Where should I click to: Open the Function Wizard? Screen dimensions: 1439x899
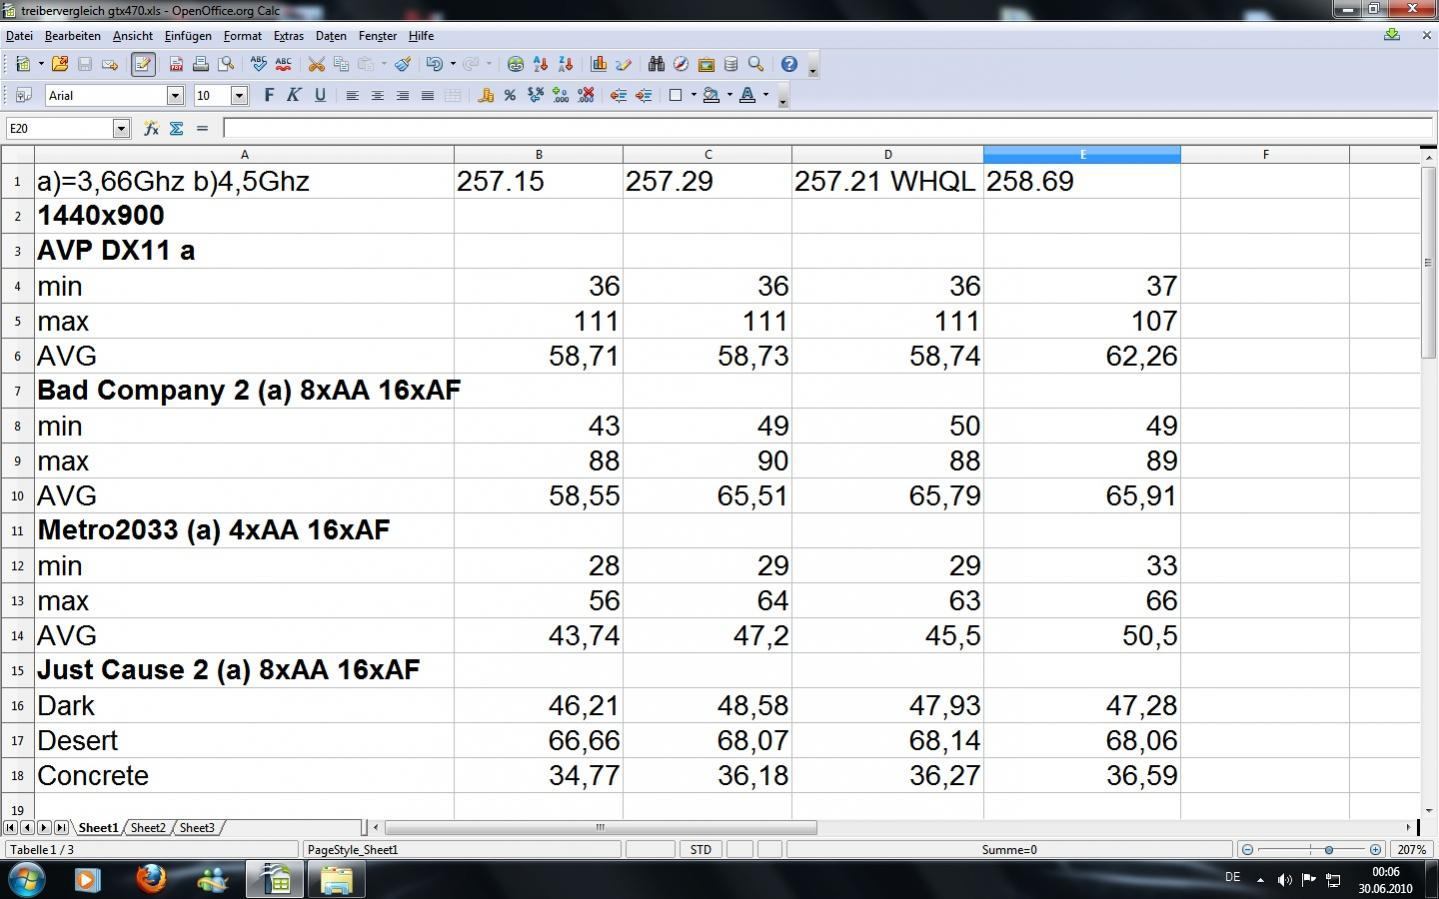(151, 128)
